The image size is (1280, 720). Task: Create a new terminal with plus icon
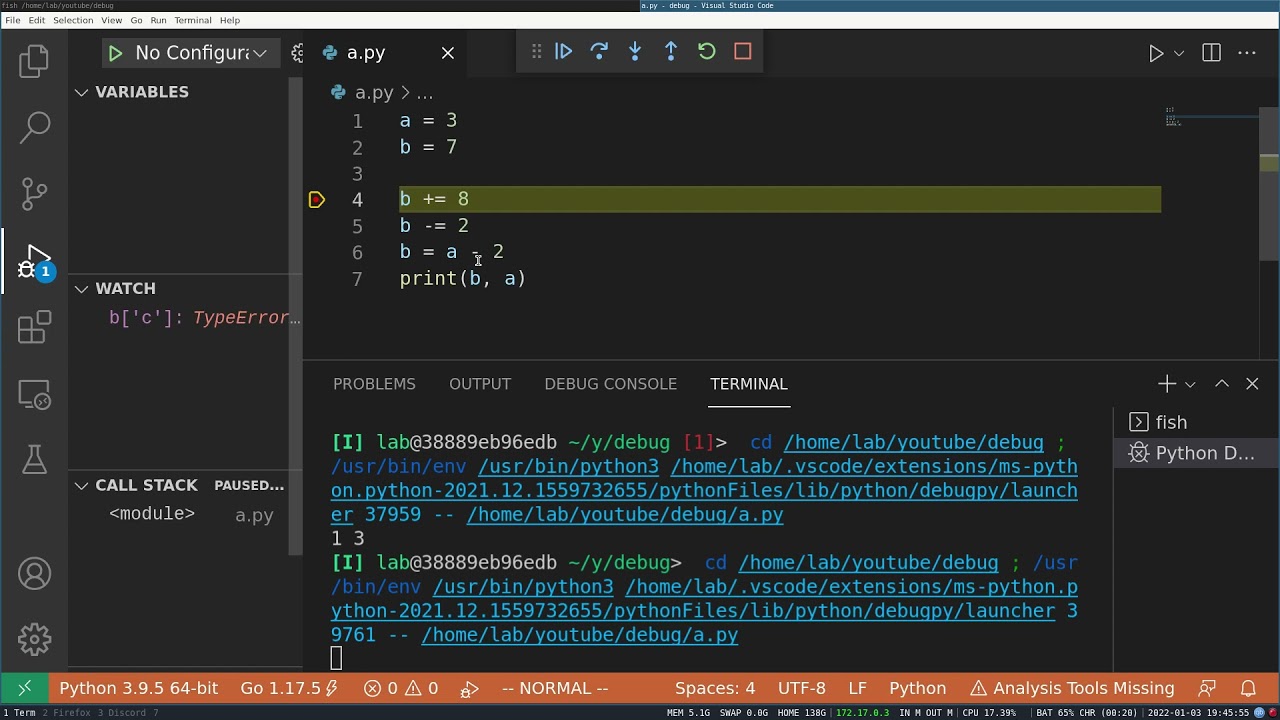pyautogui.click(x=1166, y=384)
